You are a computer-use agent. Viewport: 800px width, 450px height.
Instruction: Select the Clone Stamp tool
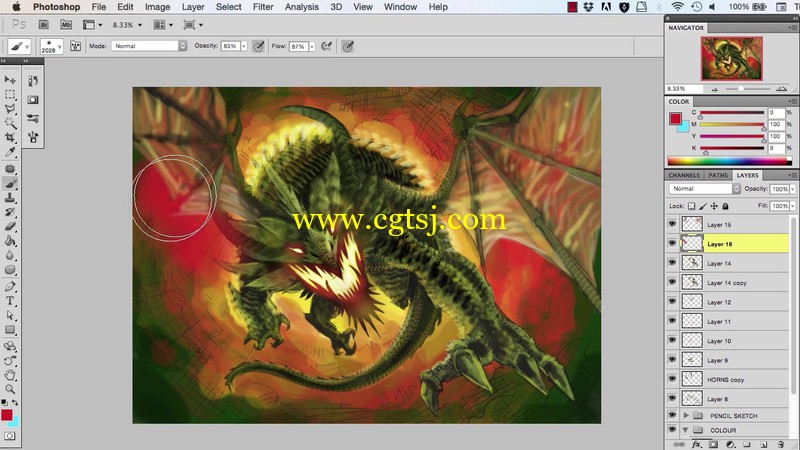click(10, 197)
